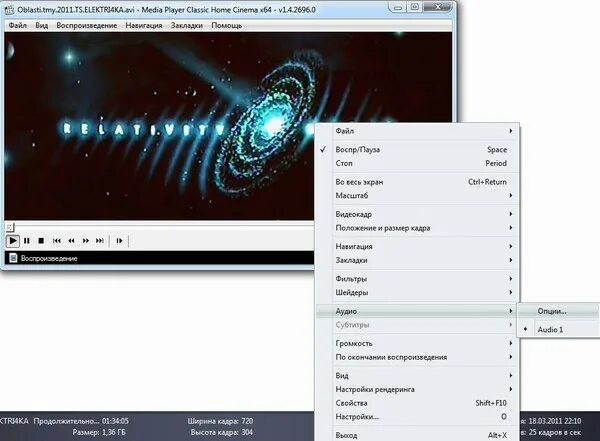Screen dimensions: 600x441
Task: Click the '25 кадров в сек' text
Action: click(555, 433)
